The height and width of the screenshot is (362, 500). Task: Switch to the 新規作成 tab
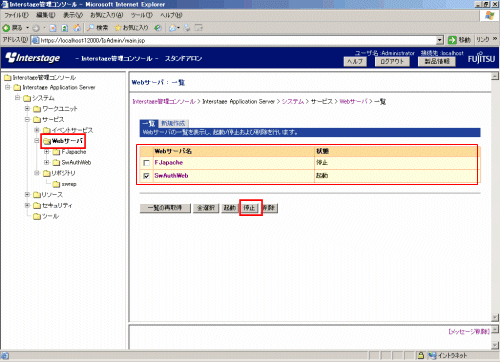[173, 124]
